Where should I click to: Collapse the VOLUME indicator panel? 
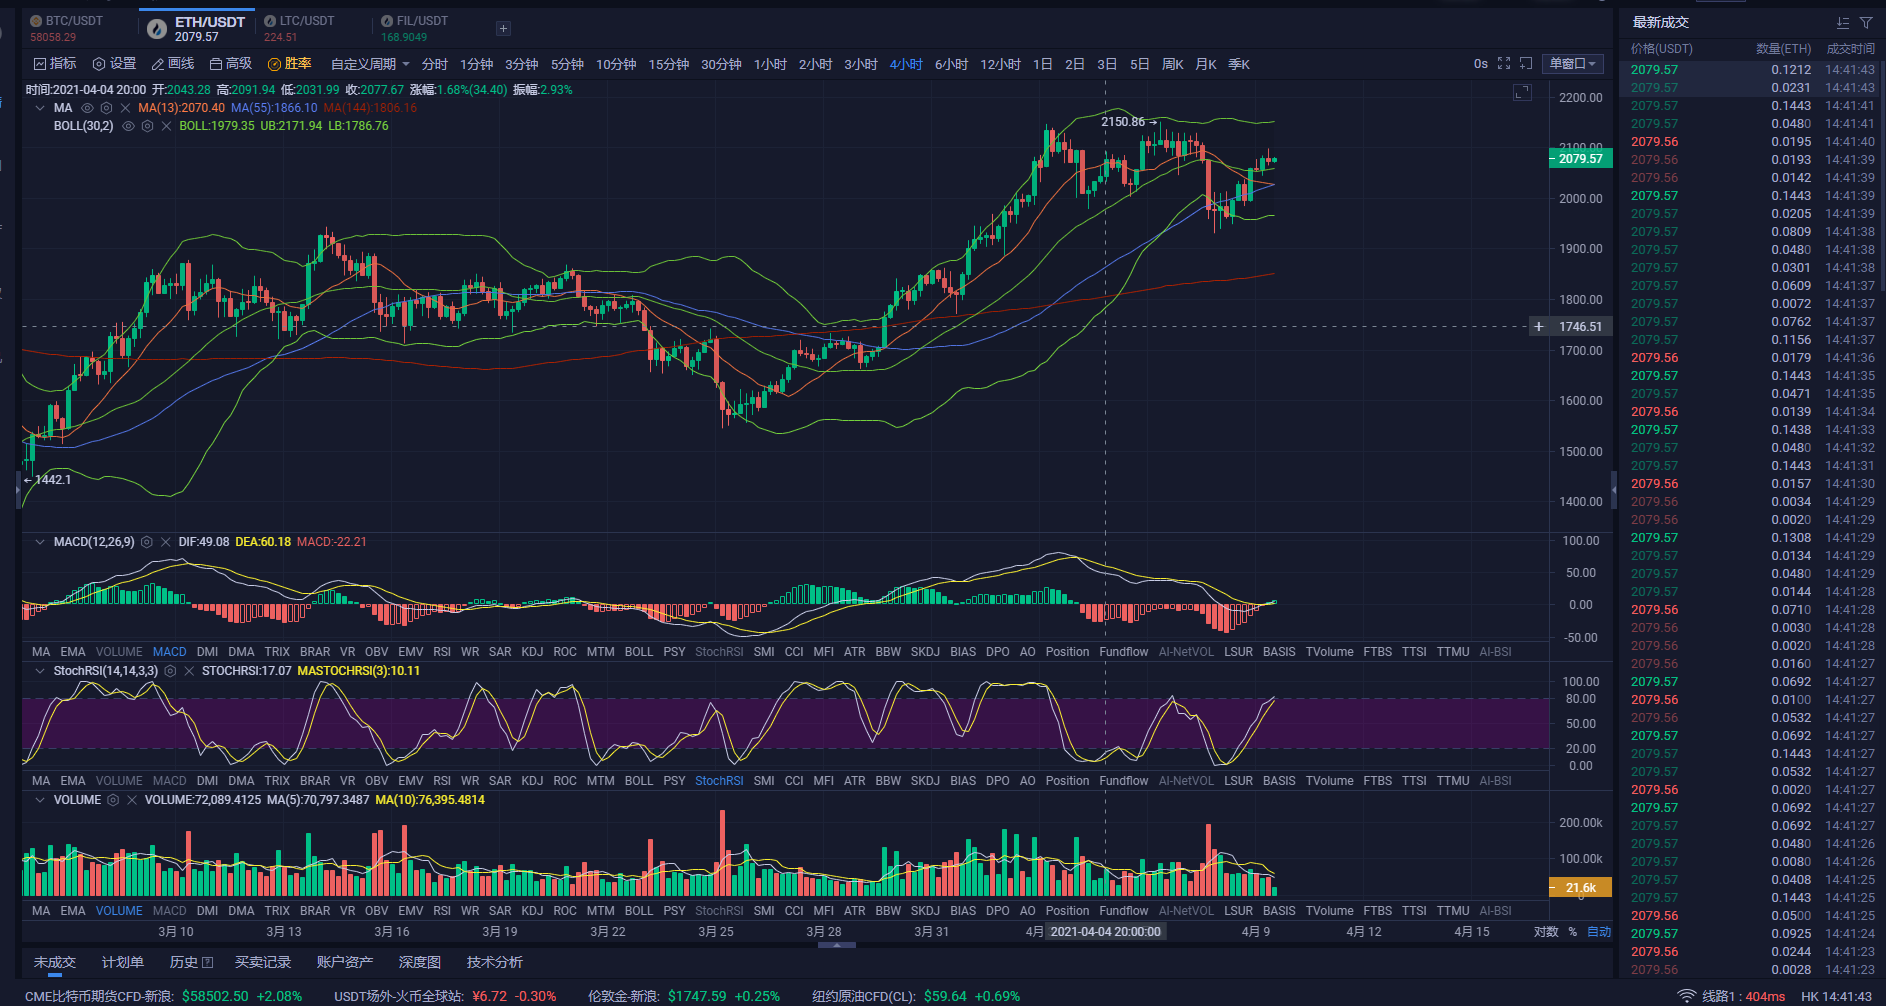tap(40, 800)
